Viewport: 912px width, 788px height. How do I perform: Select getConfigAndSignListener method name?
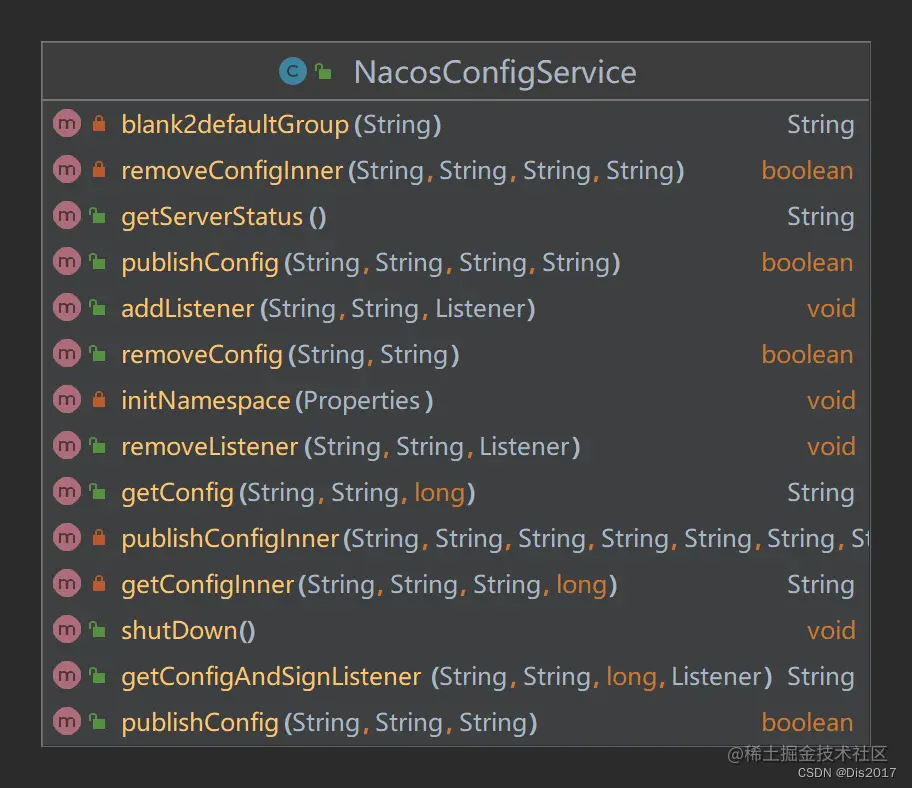point(271,676)
